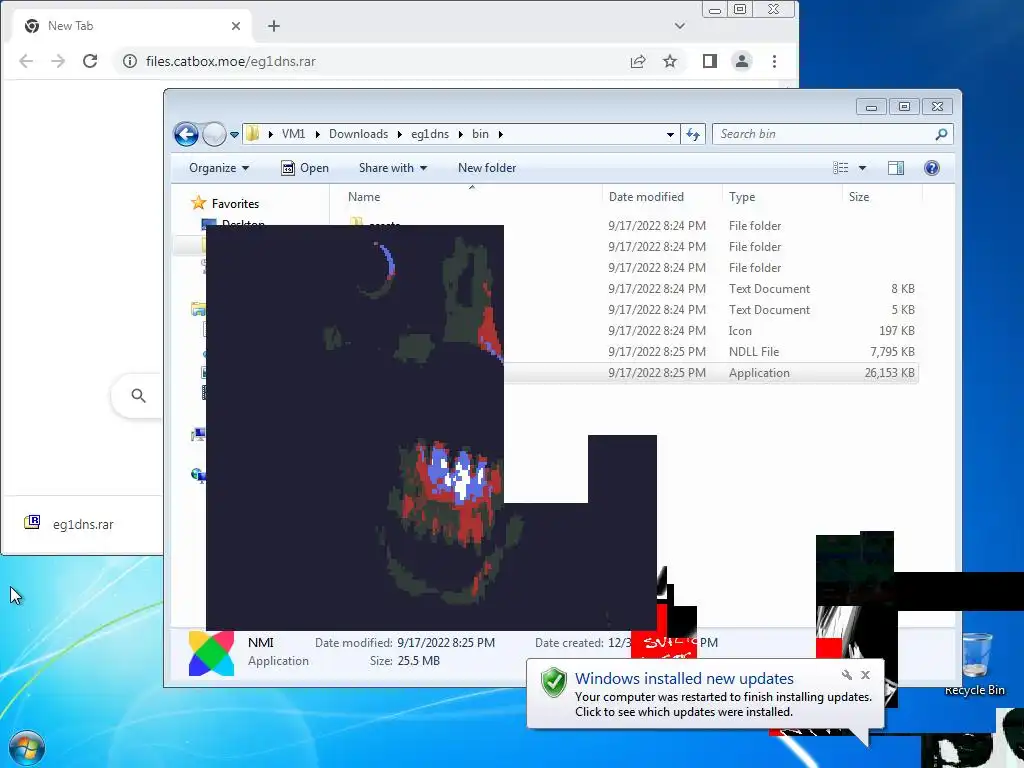Viewport: 1024px width, 768px height.
Task: Close the Chrome New Tab
Action: coord(236,26)
